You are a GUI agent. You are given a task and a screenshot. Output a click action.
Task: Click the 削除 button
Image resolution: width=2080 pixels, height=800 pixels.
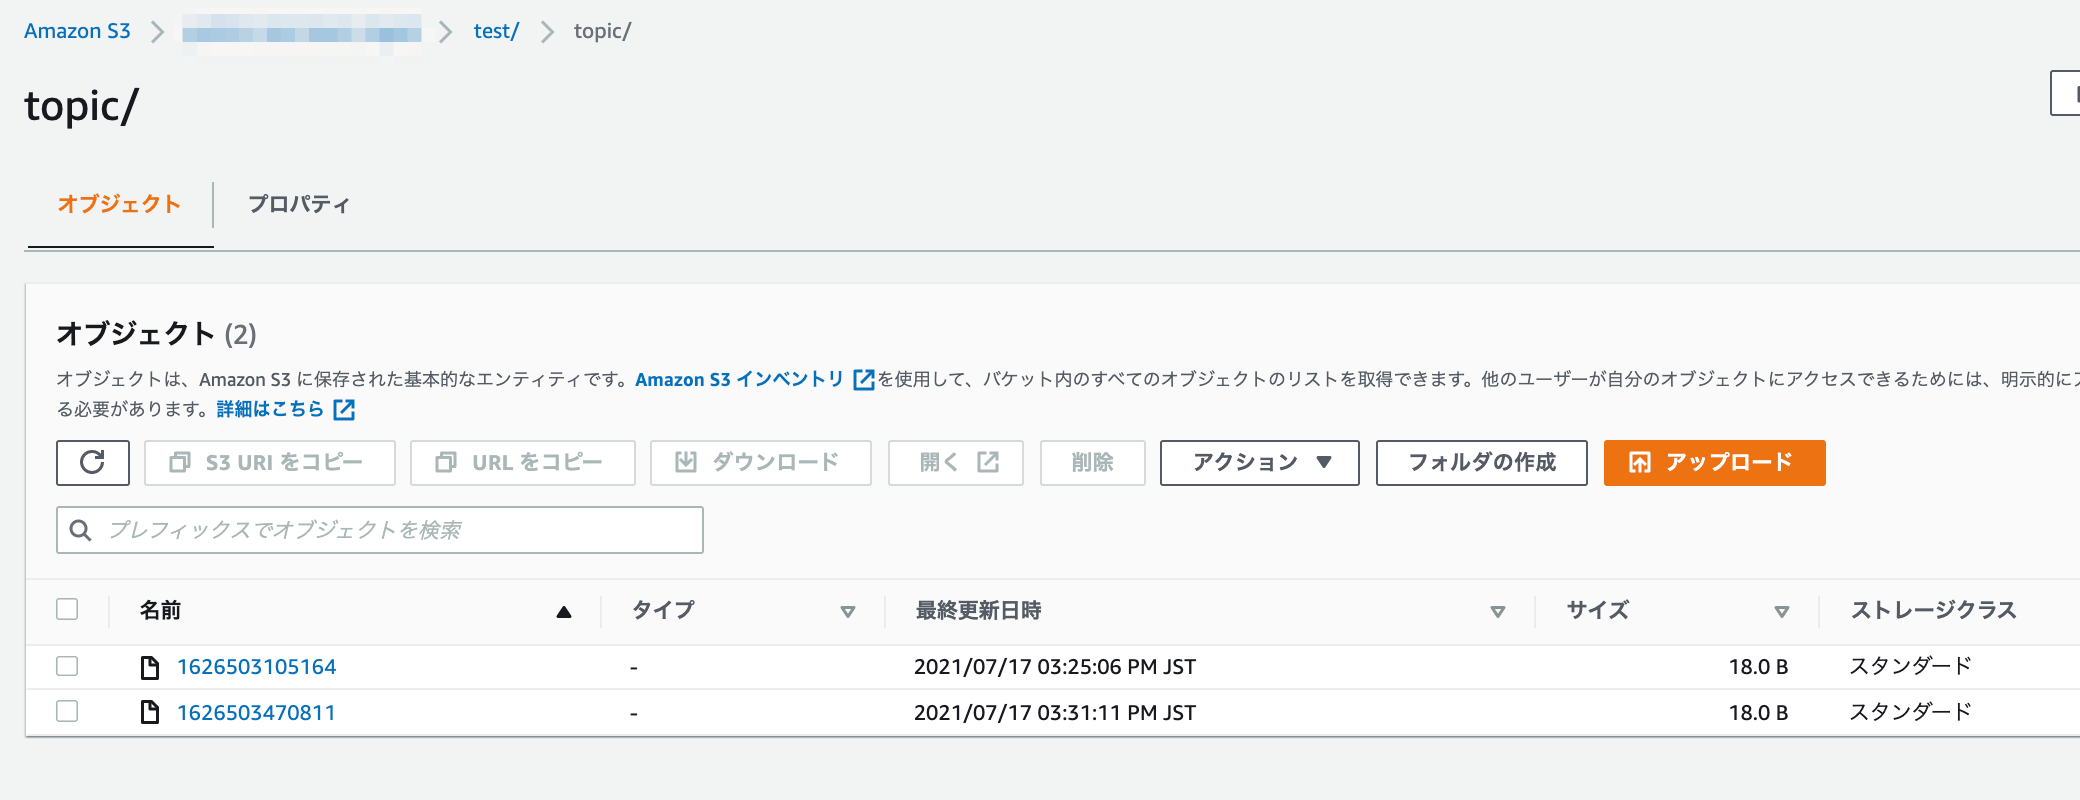(x=1093, y=462)
